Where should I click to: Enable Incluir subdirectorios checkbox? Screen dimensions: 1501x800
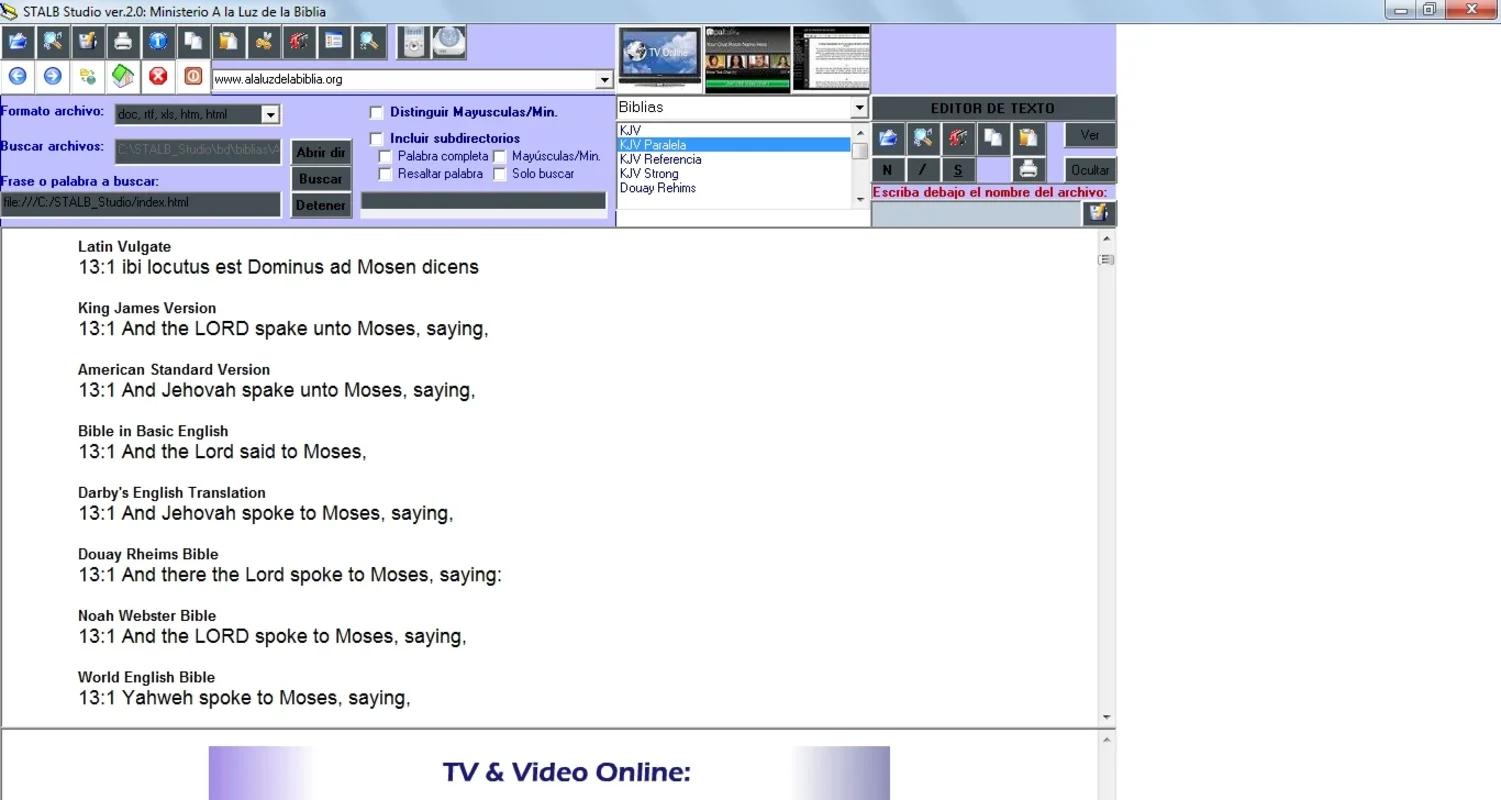tap(377, 139)
